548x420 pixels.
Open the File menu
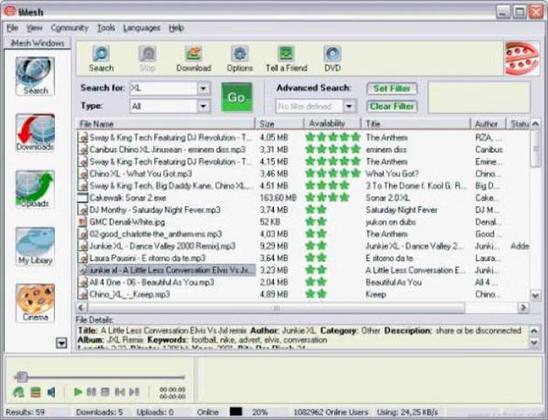[12, 28]
